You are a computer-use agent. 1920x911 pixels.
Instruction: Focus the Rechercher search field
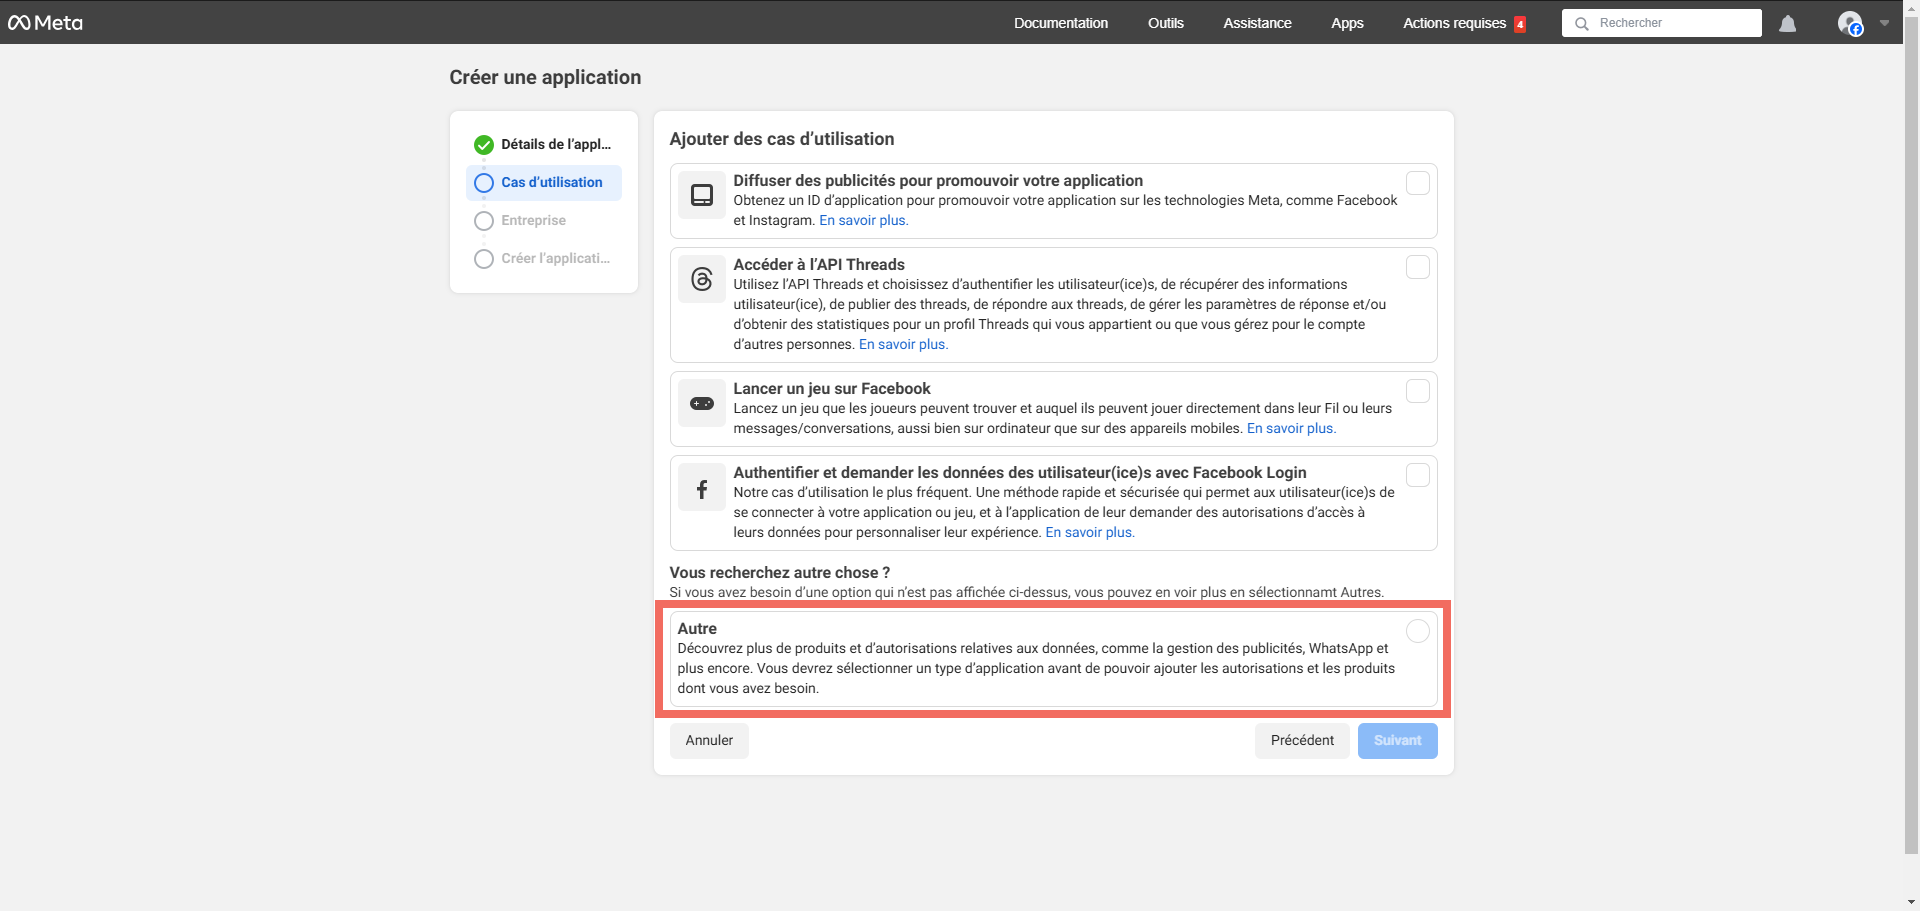coord(1662,23)
